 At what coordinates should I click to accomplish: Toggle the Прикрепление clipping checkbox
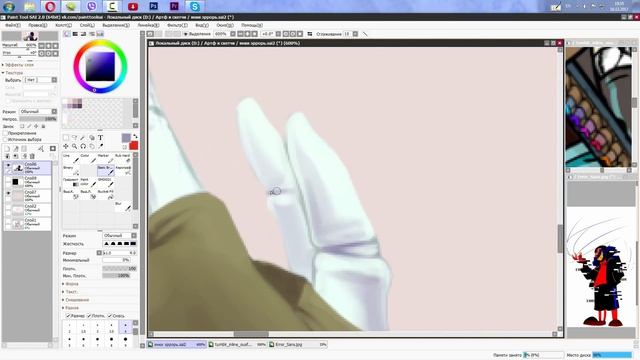6,133
